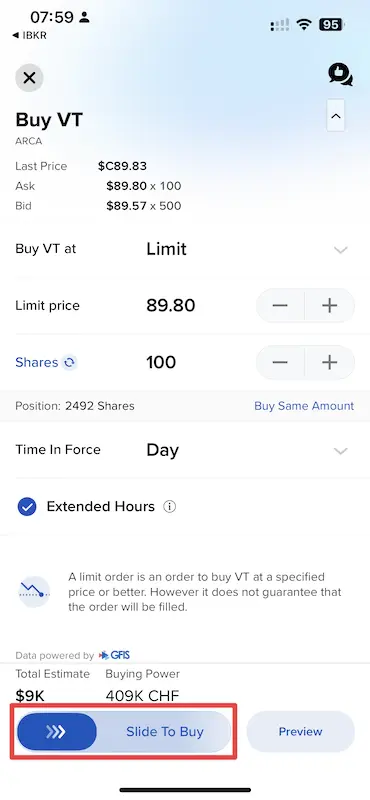This screenshot has width=370, height=800.
Task: Show the Extended Hours info icon details
Action: (x=169, y=507)
